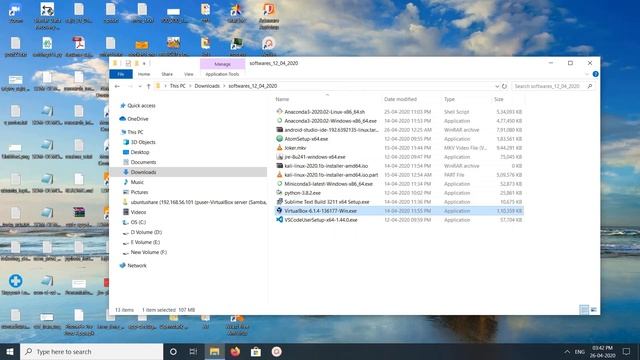Sort files by Name column header
The width and height of the screenshot is (640, 360).
click(x=282, y=99)
